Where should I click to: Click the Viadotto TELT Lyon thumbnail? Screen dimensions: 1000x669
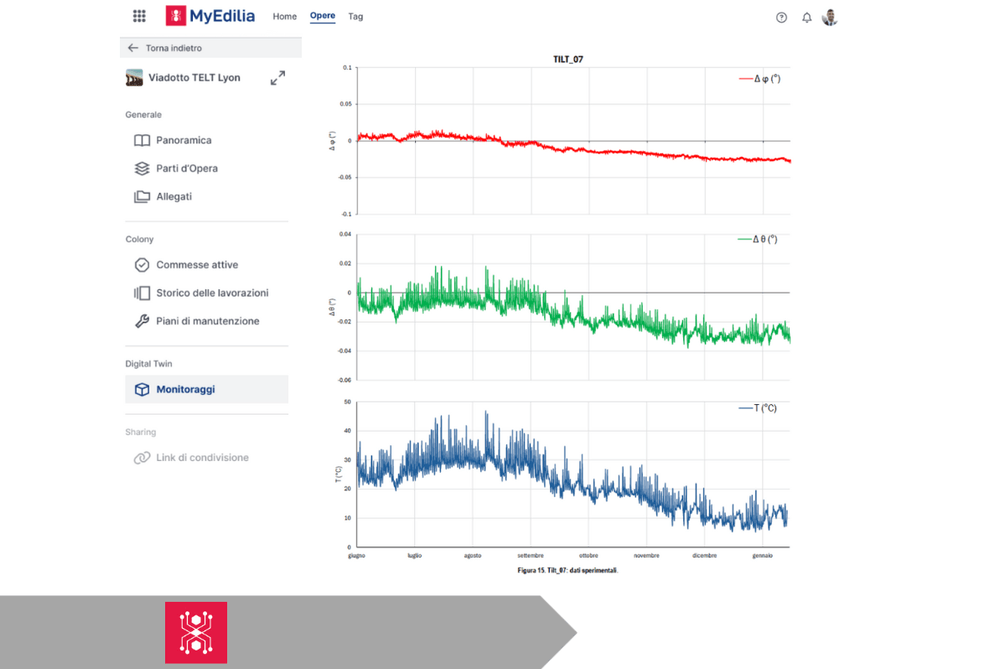[x=134, y=78]
